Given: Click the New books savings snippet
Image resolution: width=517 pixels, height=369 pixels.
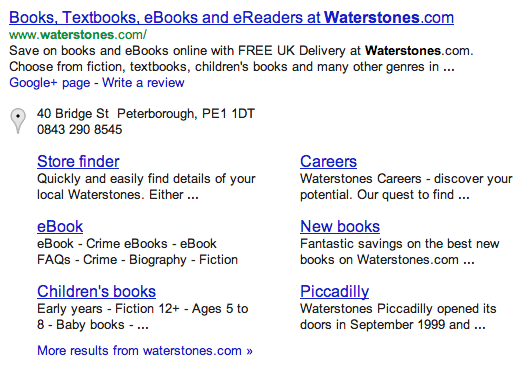Looking at the screenshot, I should (x=400, y=252).
